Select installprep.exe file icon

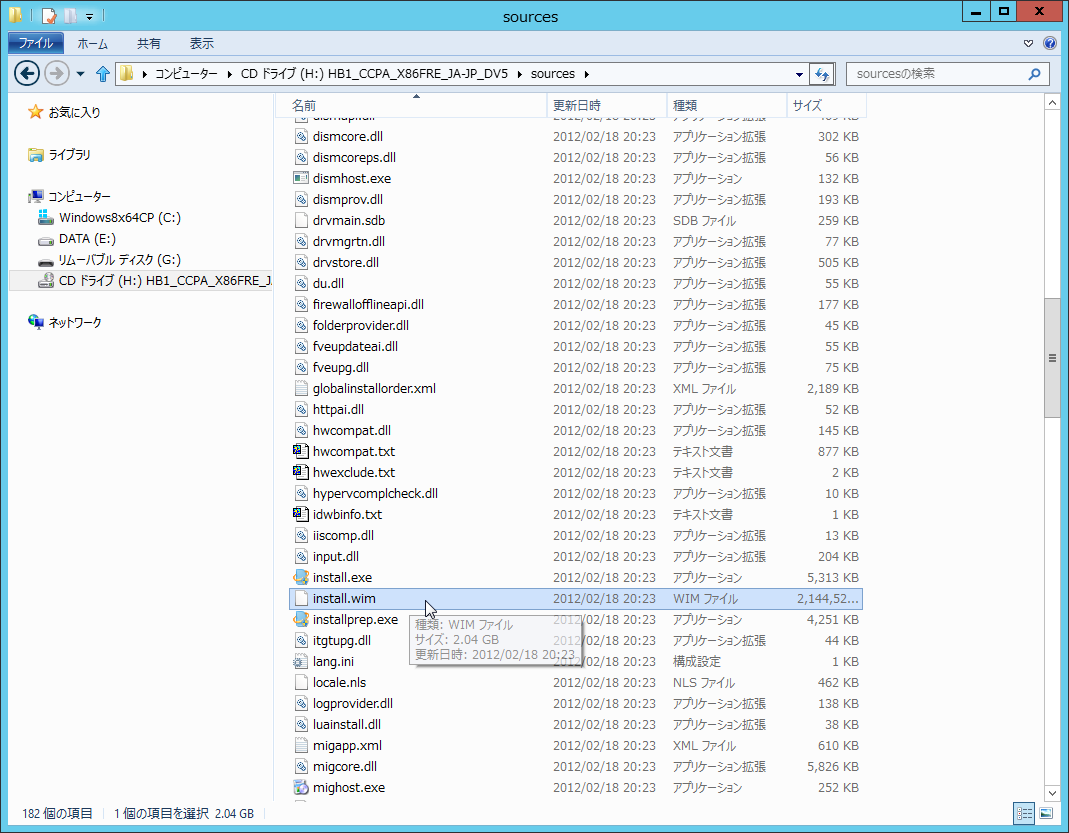pos(301,620)
